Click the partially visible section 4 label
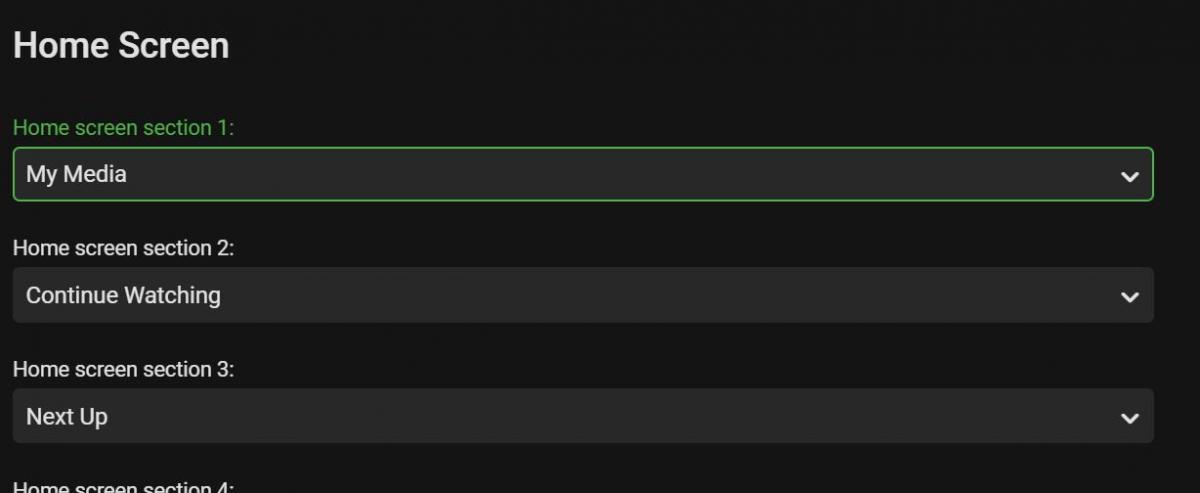This screenshot has height=493, width=1200. pyautogui.click(x=123, y=487)
